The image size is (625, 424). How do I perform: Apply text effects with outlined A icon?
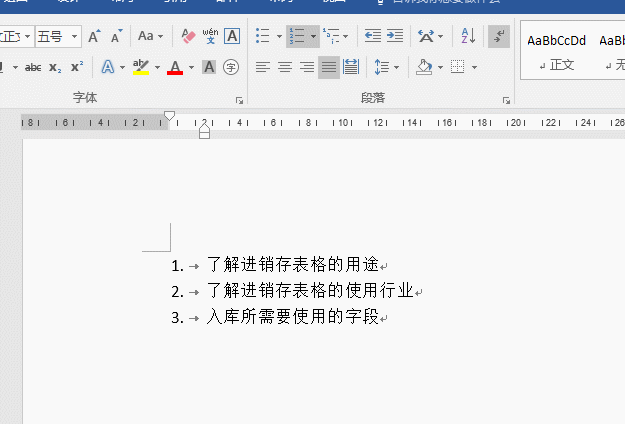(108, 67)
